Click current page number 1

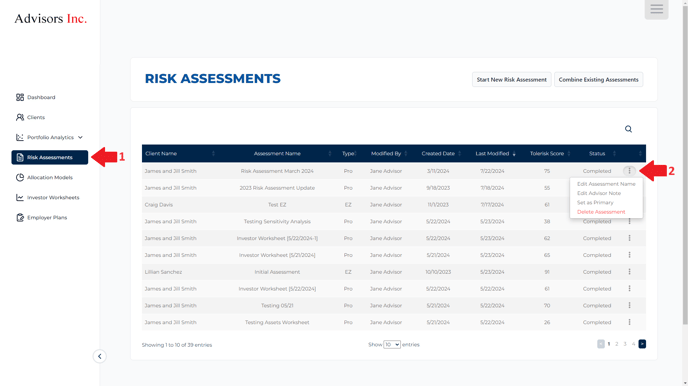[x=609, y=344]
